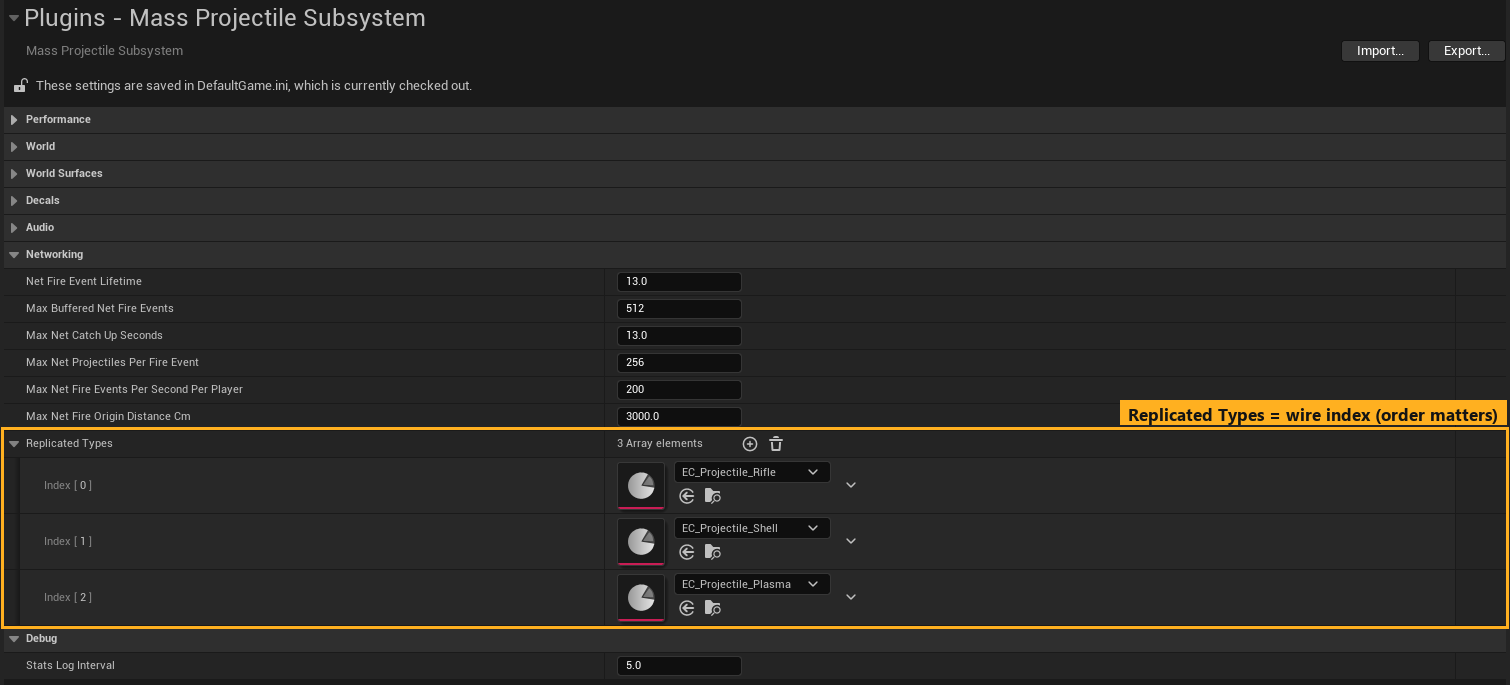Click the Stats Log Interval value field
The image size is (1510, 685).
pos(680,666)
